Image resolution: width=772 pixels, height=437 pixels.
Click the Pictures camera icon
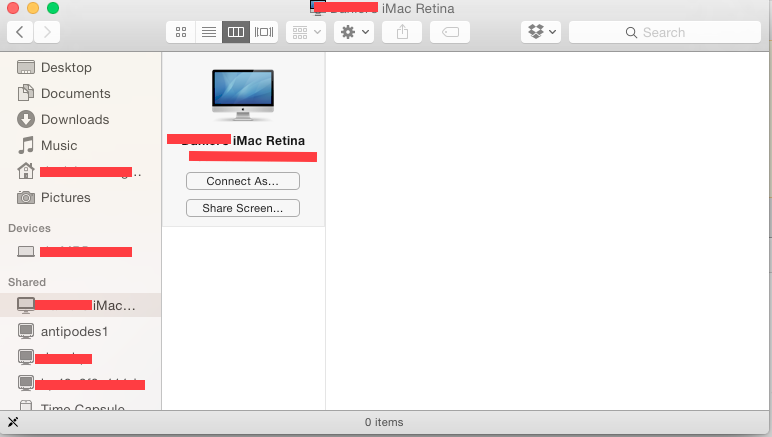26,197
